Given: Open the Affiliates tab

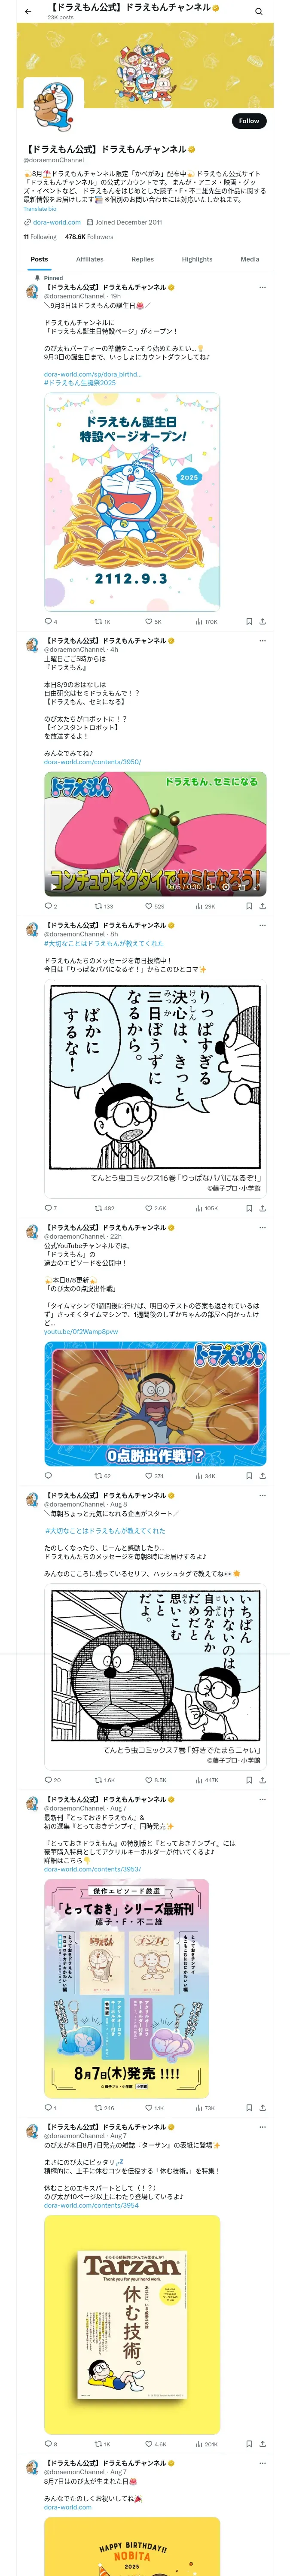Looking at the screenshot, I should point(90,259).
